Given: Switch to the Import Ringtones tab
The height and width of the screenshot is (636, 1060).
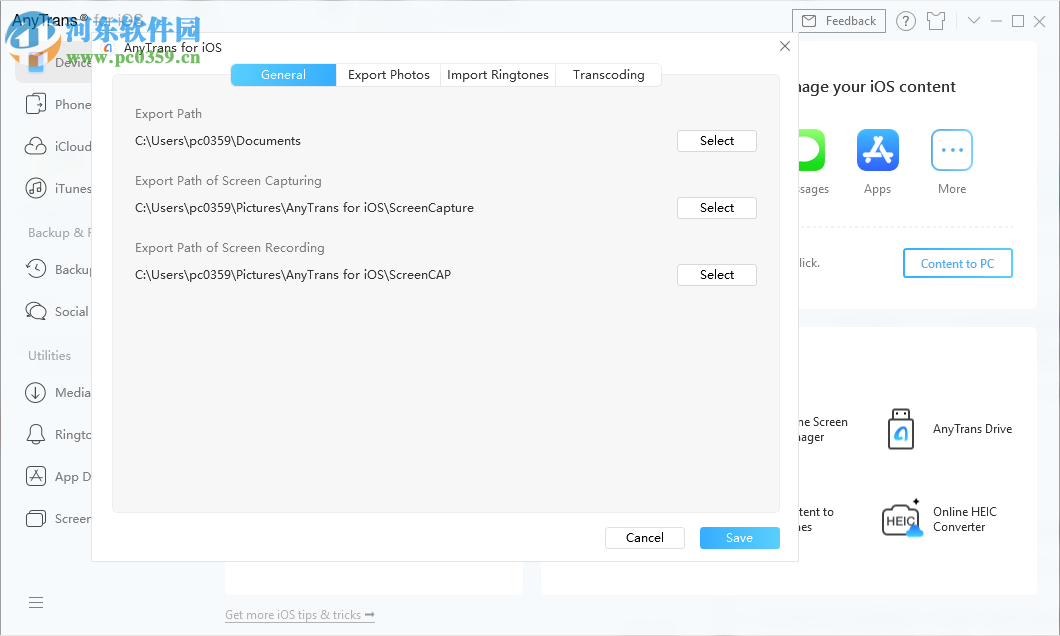Looking at the screenshot, I should [x=498, y=75].
